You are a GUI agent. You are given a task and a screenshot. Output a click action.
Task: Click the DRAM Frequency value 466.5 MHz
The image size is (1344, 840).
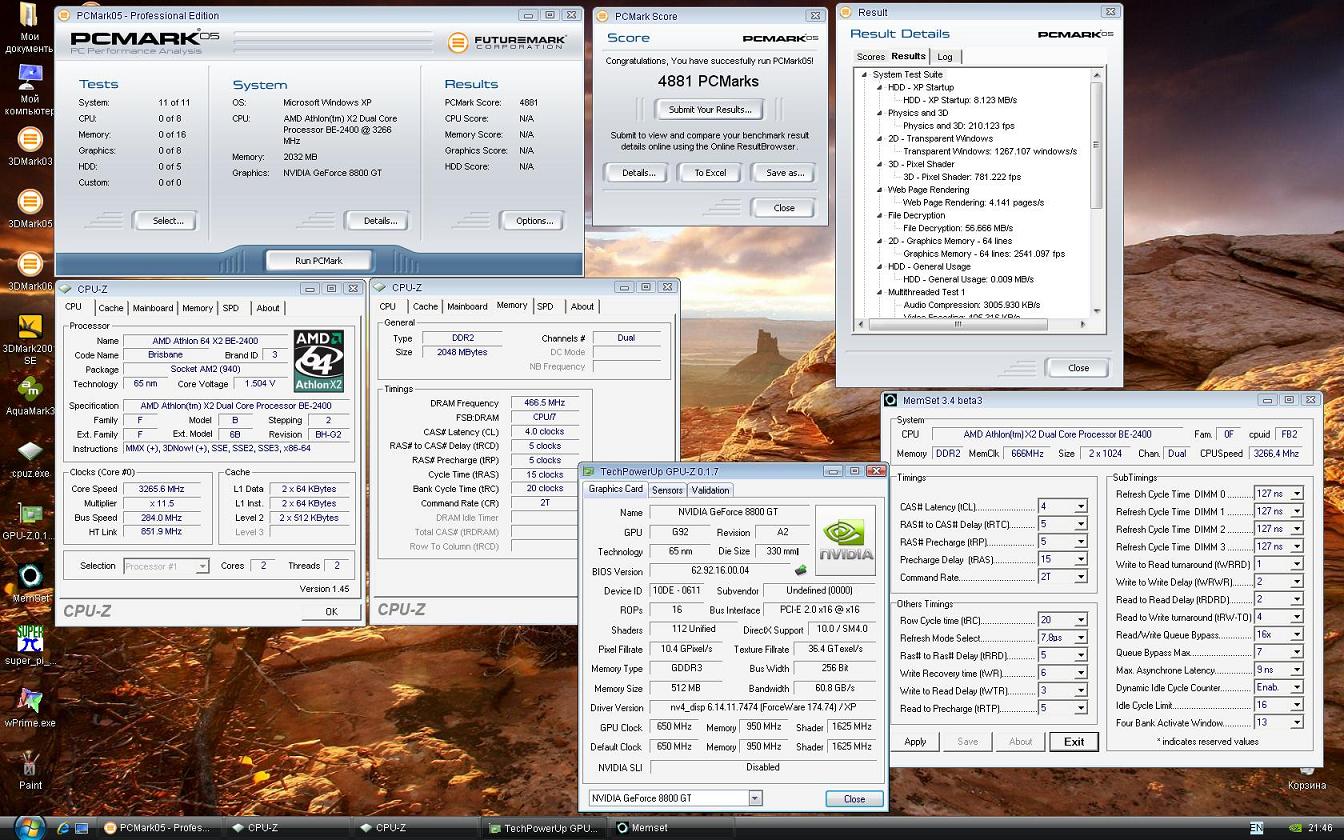545,403
